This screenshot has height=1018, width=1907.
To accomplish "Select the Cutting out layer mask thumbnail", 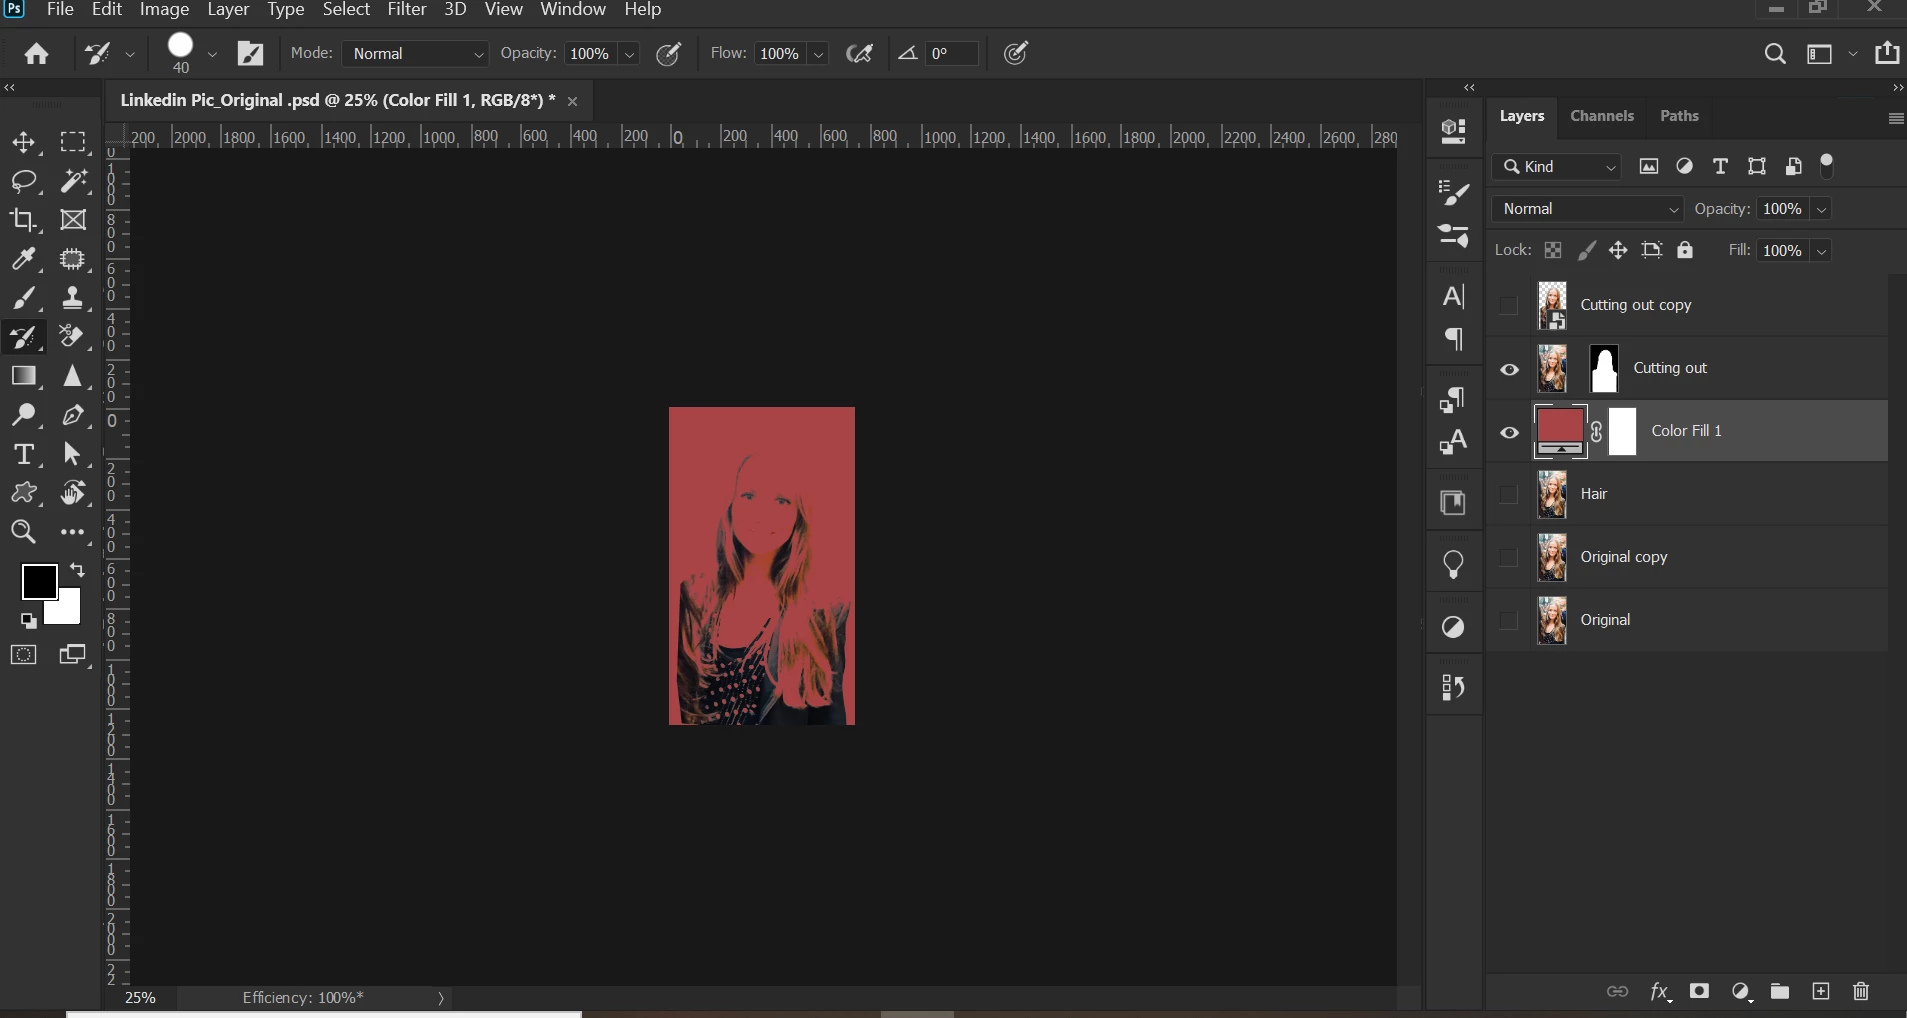I will 1605,369.
